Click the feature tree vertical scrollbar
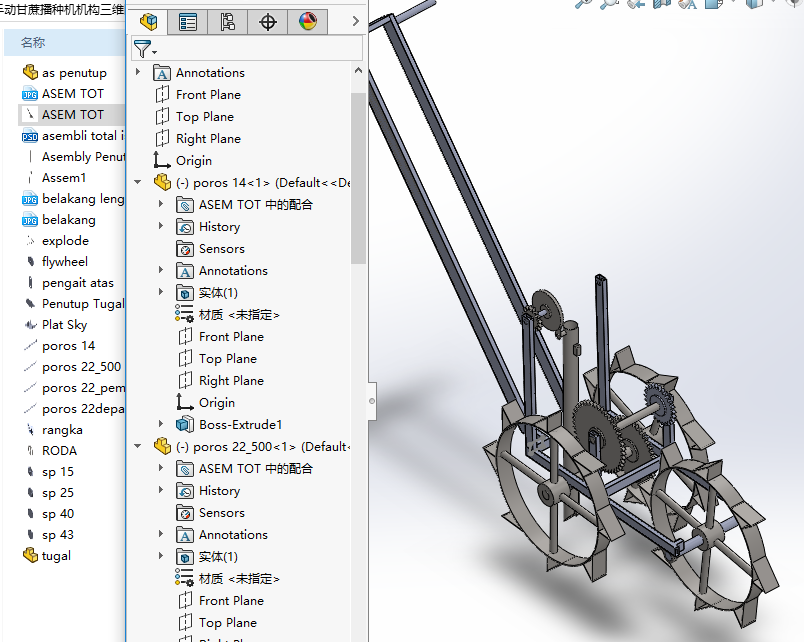This screenshot has width=804, height=642. click(x=358, y=180)
